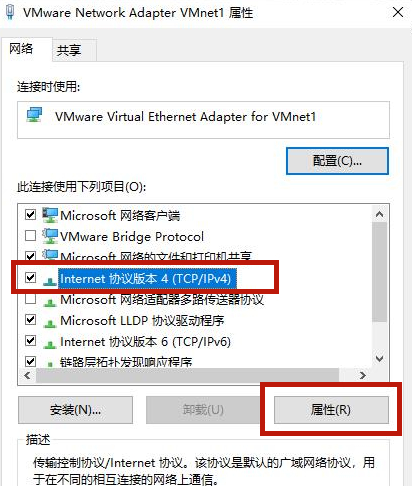Uncheck Internet 协议版本 6 (TCP/IPv6)
412x486 pixels.
coord(31,341)
